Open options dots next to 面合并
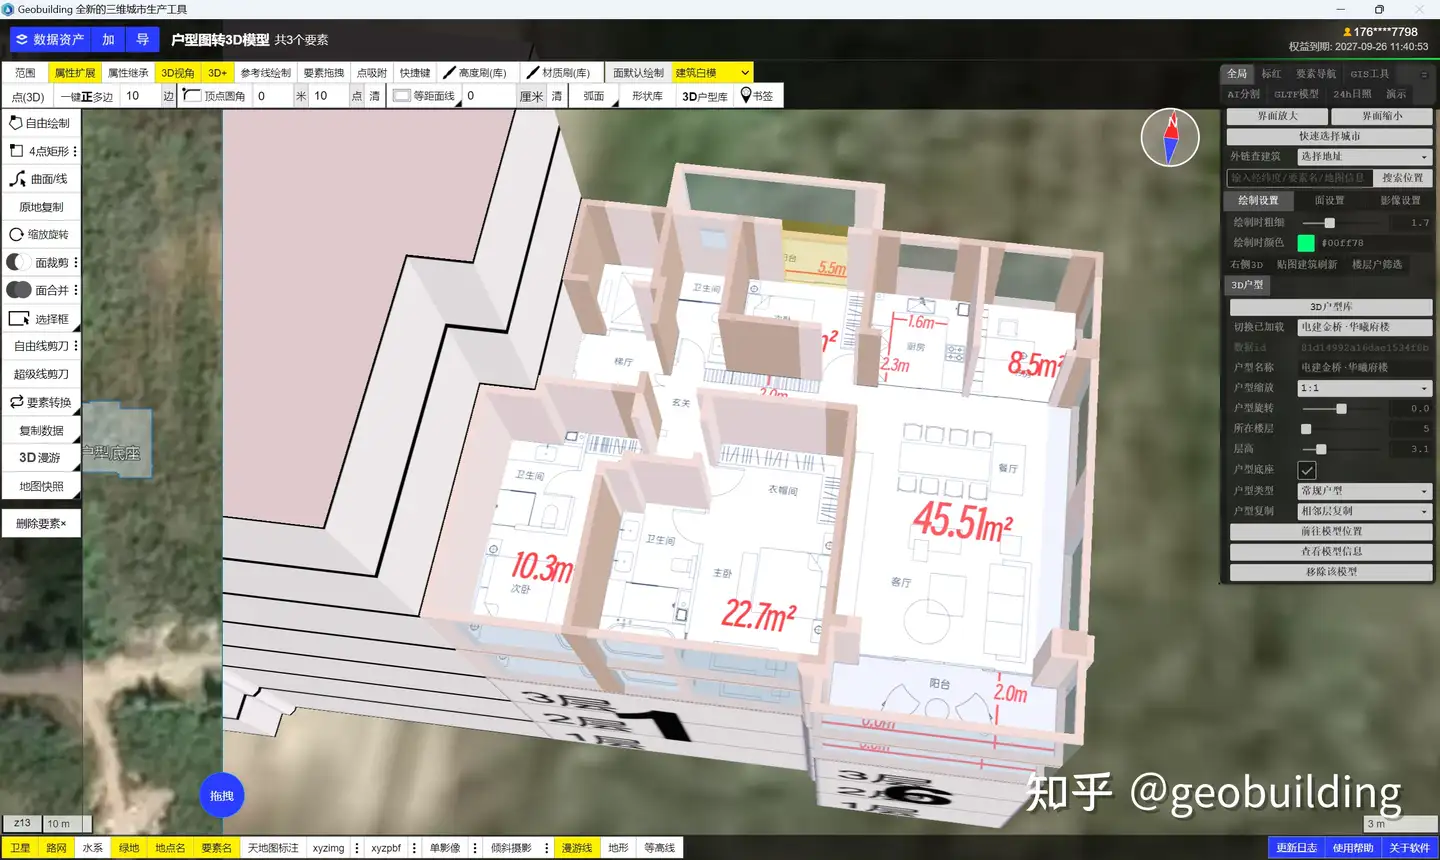Viewport: 1440px width, 860px height. click(x=75, y=290)
